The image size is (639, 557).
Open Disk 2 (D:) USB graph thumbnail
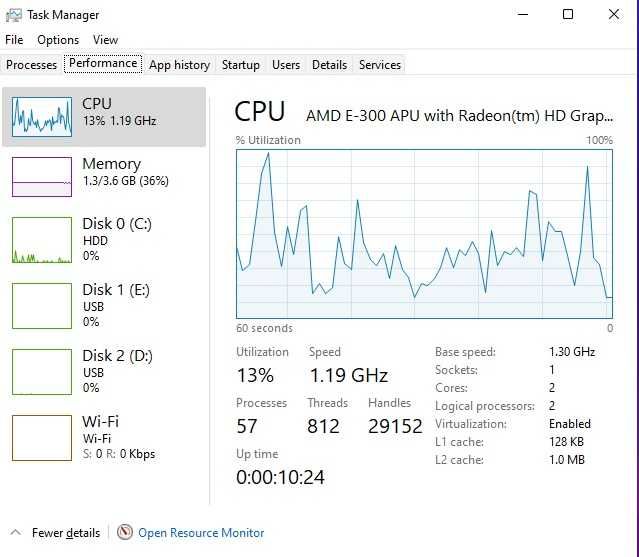coord(42,371)
